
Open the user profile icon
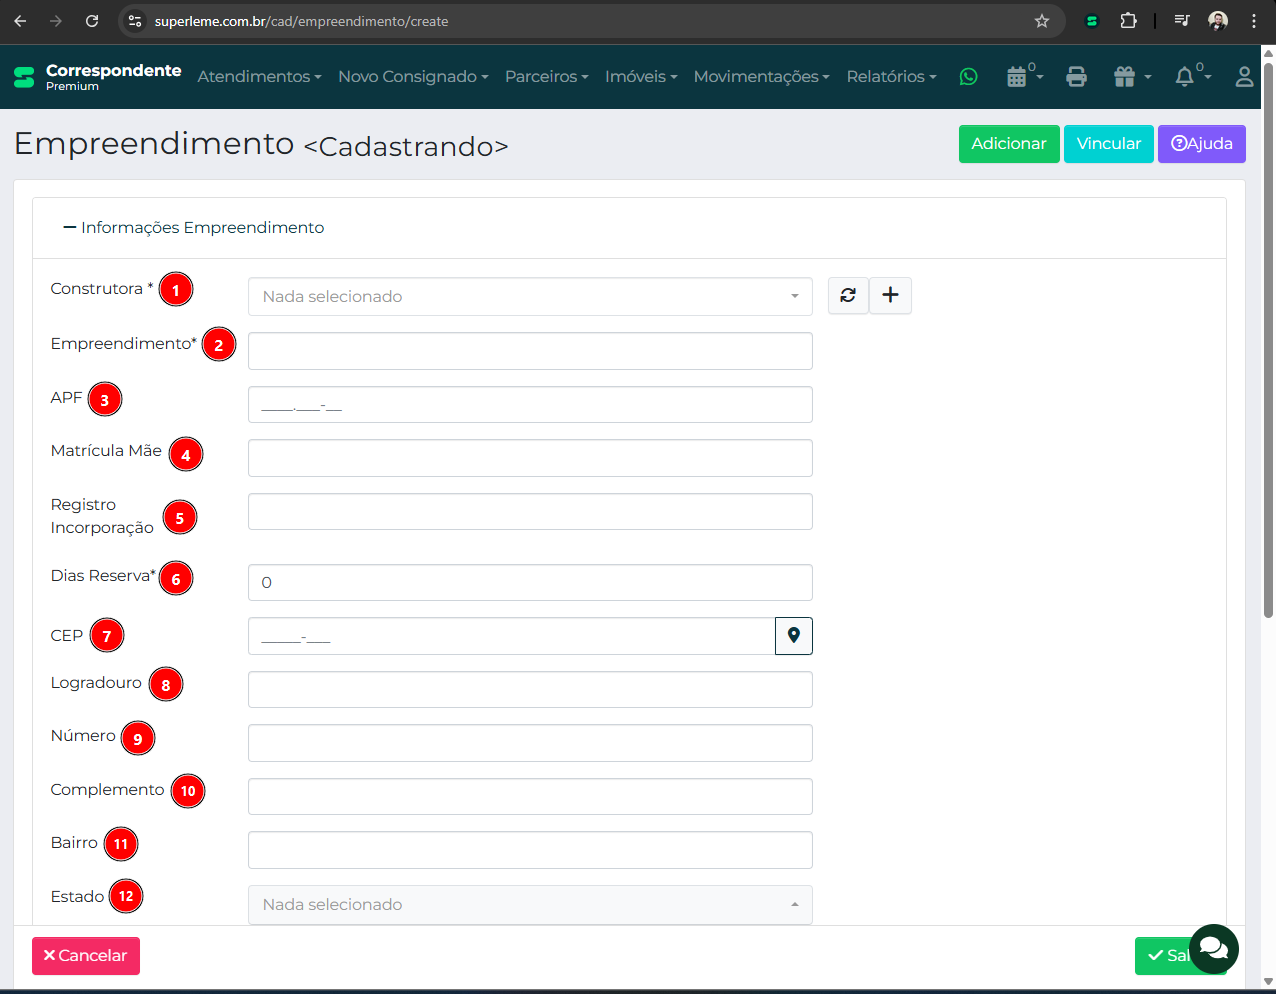(x=1244, y=77)
